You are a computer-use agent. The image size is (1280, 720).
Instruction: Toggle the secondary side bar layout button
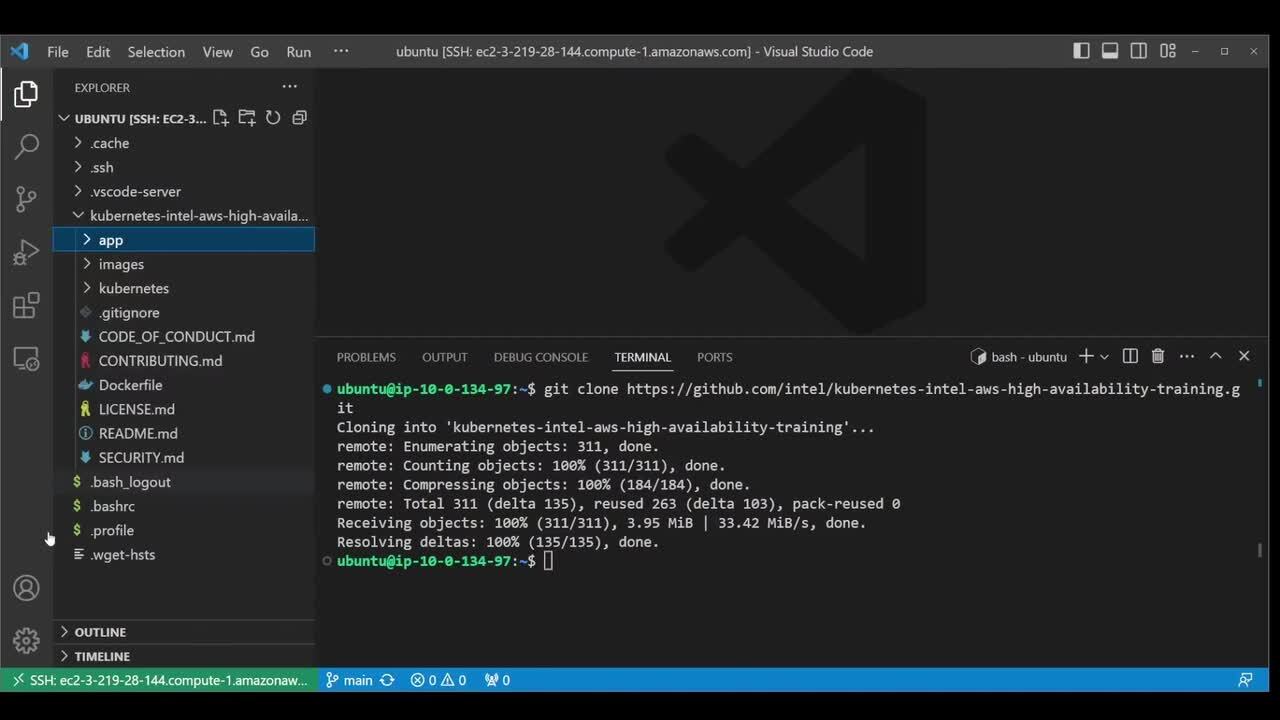point(1139,51)
